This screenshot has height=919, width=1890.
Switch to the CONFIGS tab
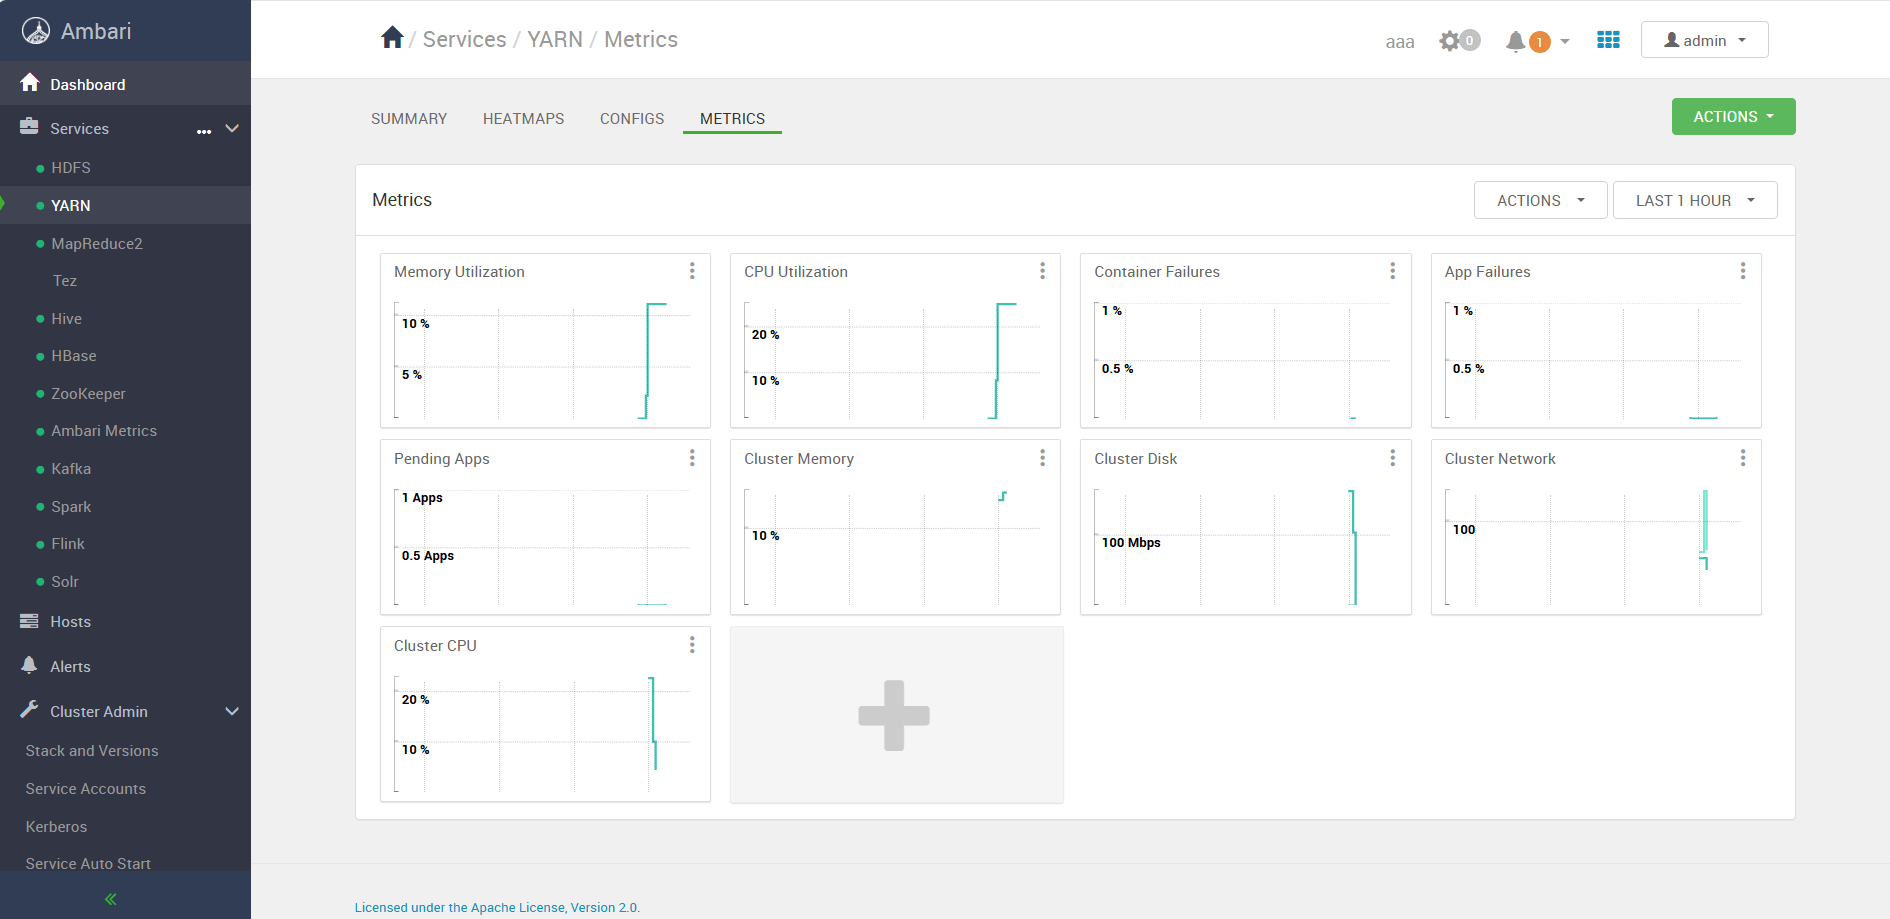pos(632,118)
